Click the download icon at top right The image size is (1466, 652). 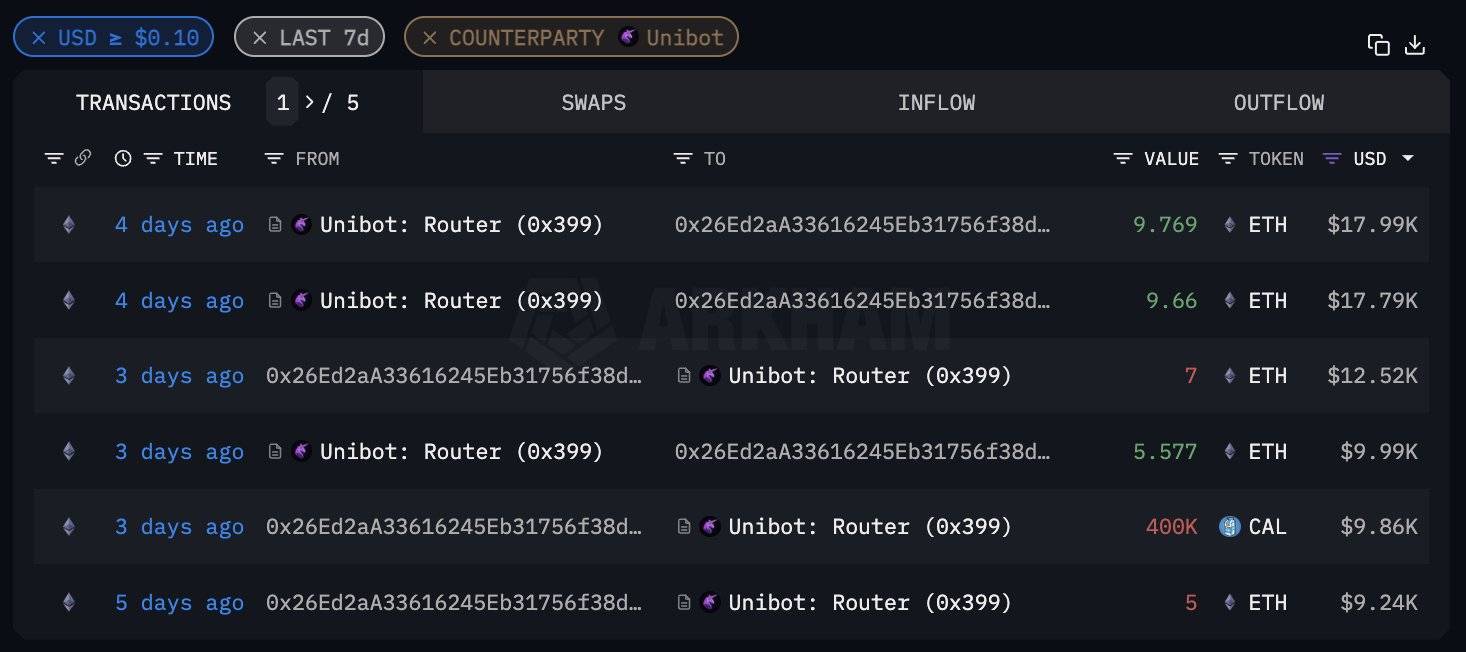1415,45
